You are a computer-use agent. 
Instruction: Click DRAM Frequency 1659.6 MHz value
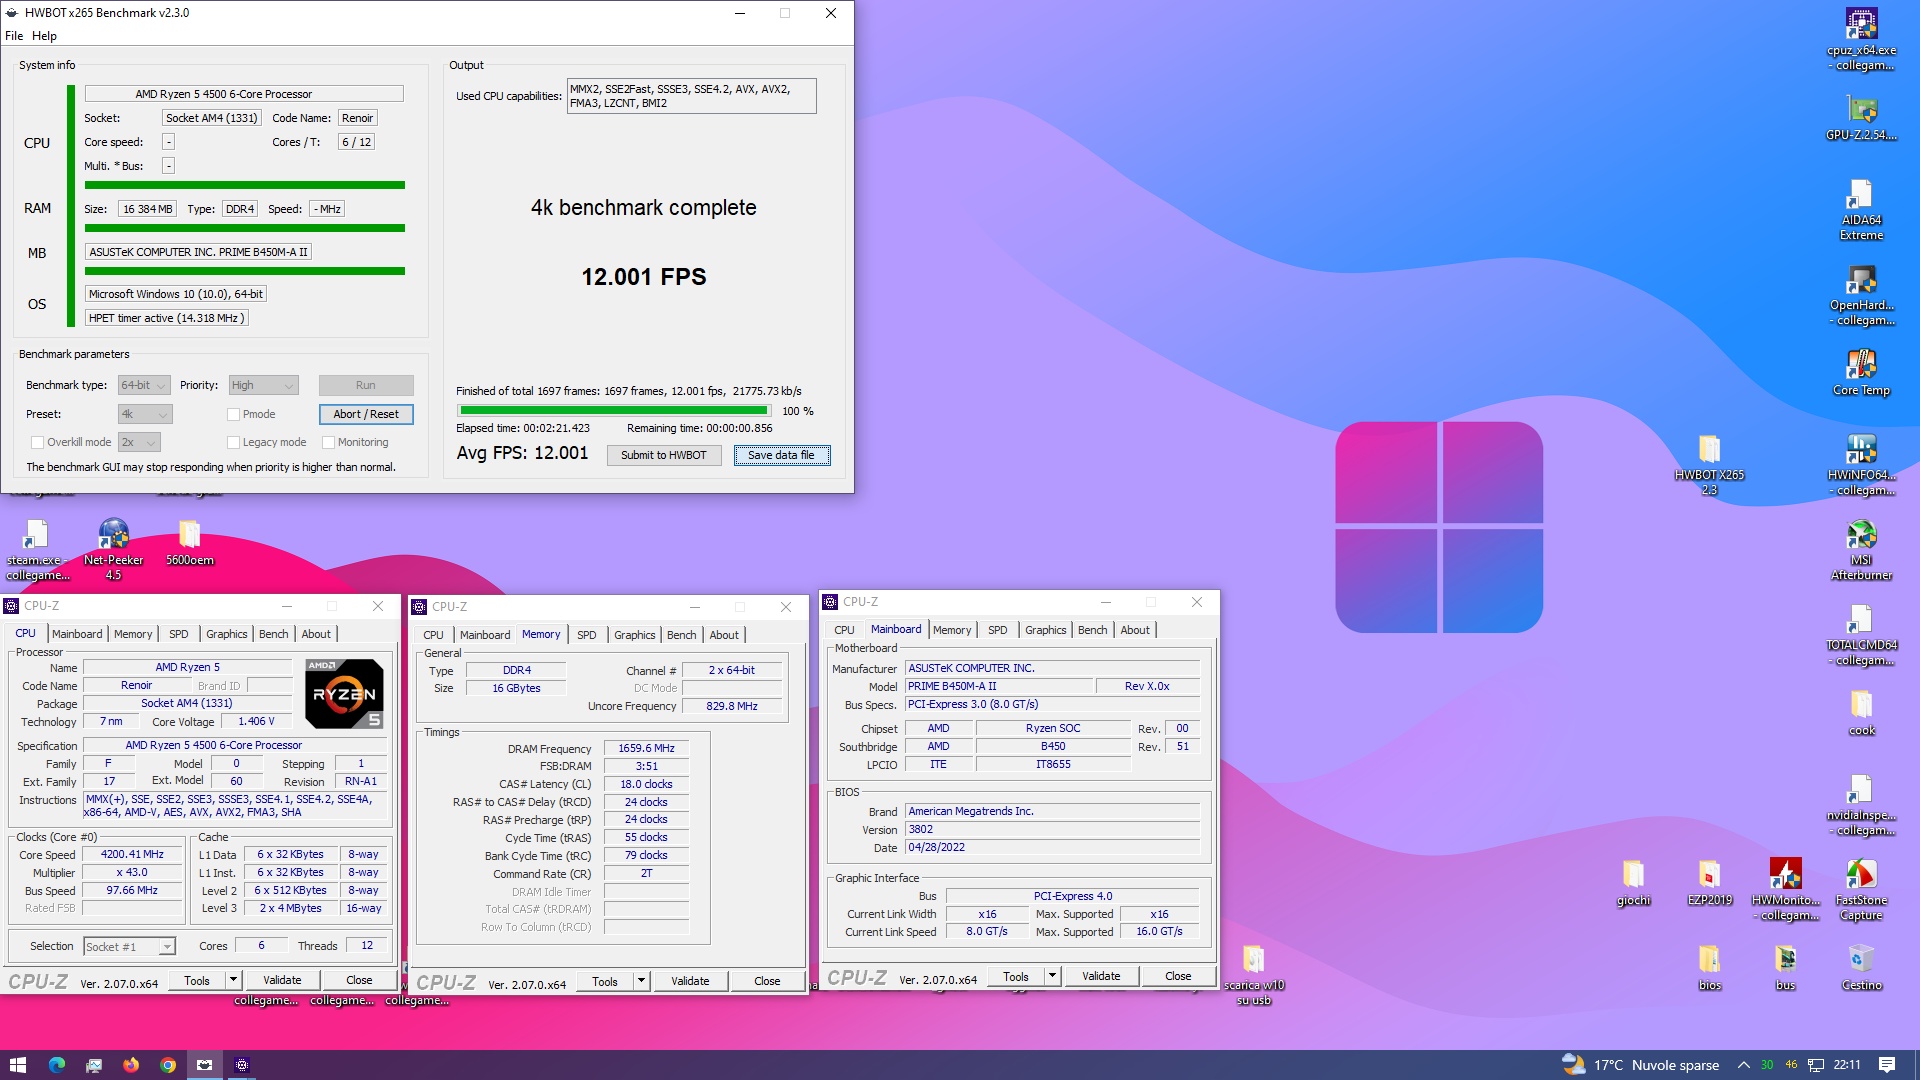coord(646,749)
